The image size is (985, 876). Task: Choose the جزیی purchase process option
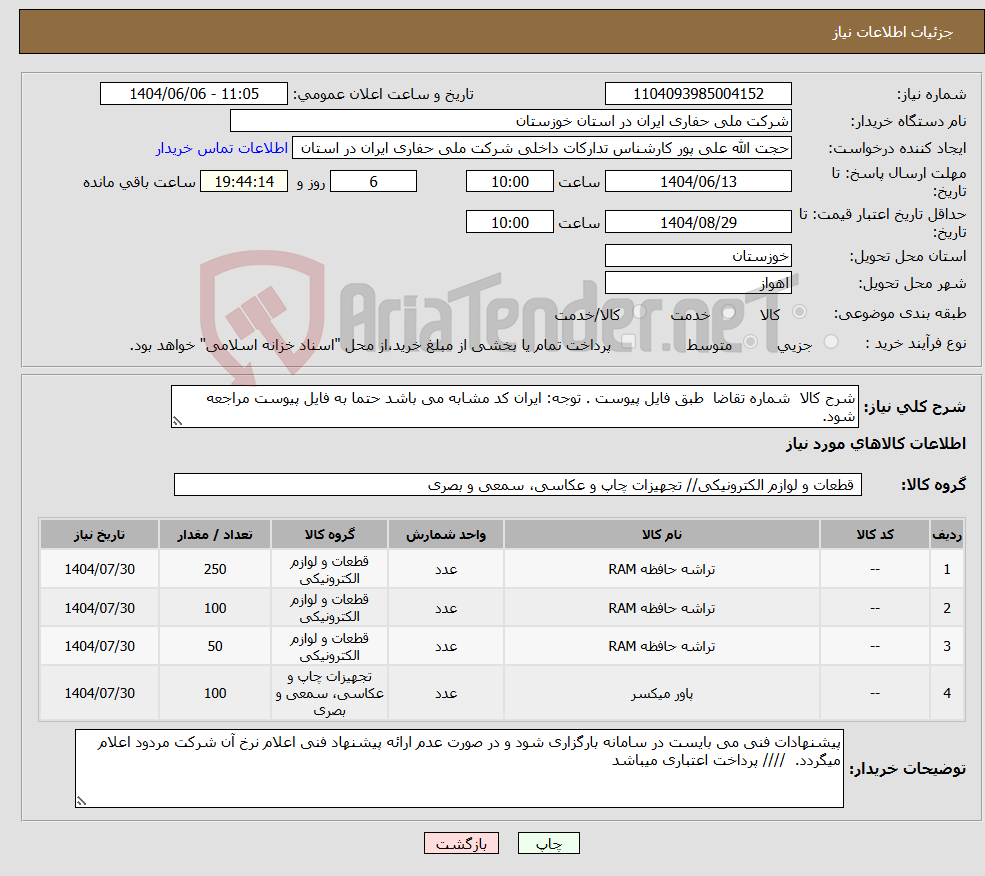coord(831,340)
